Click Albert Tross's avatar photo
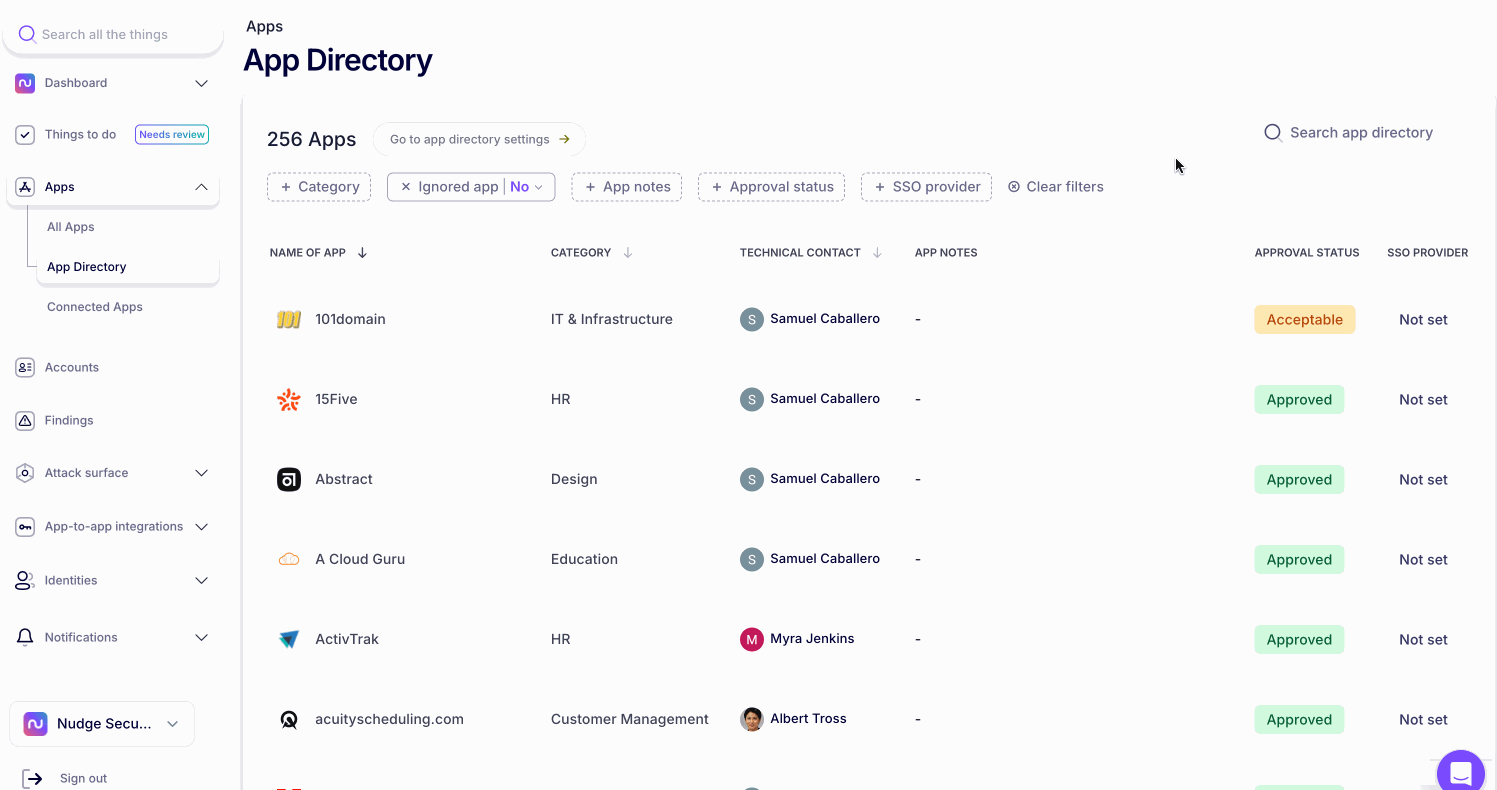Viewport: 1497px width, 790px height. [752, 719]
